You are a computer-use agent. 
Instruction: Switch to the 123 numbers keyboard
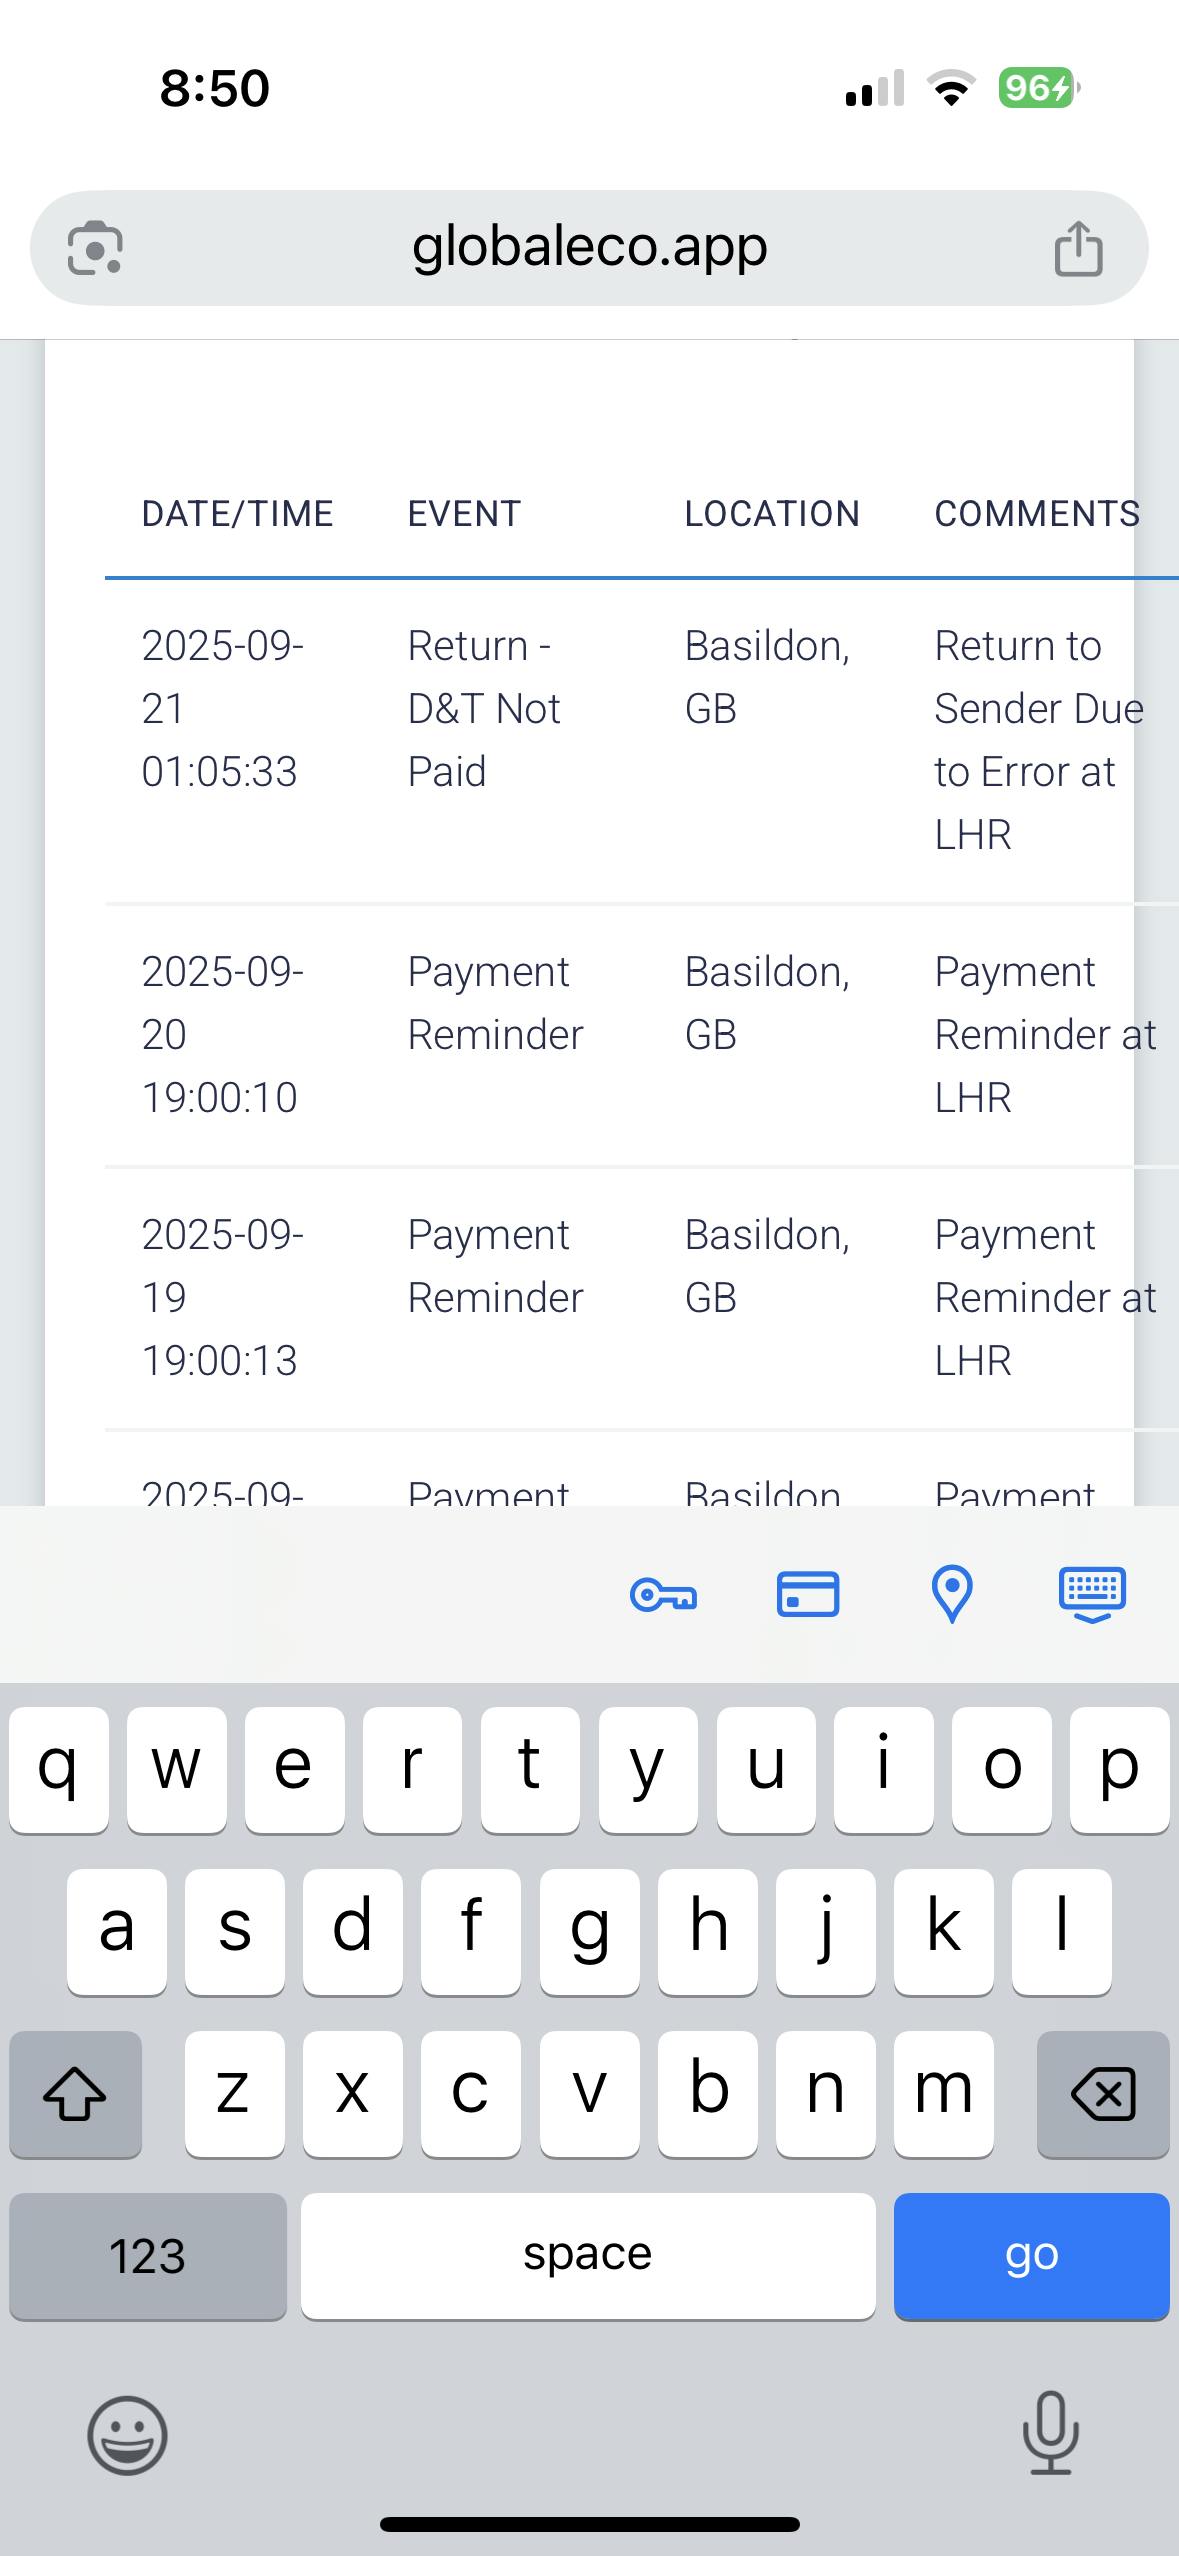[147, 2256]
